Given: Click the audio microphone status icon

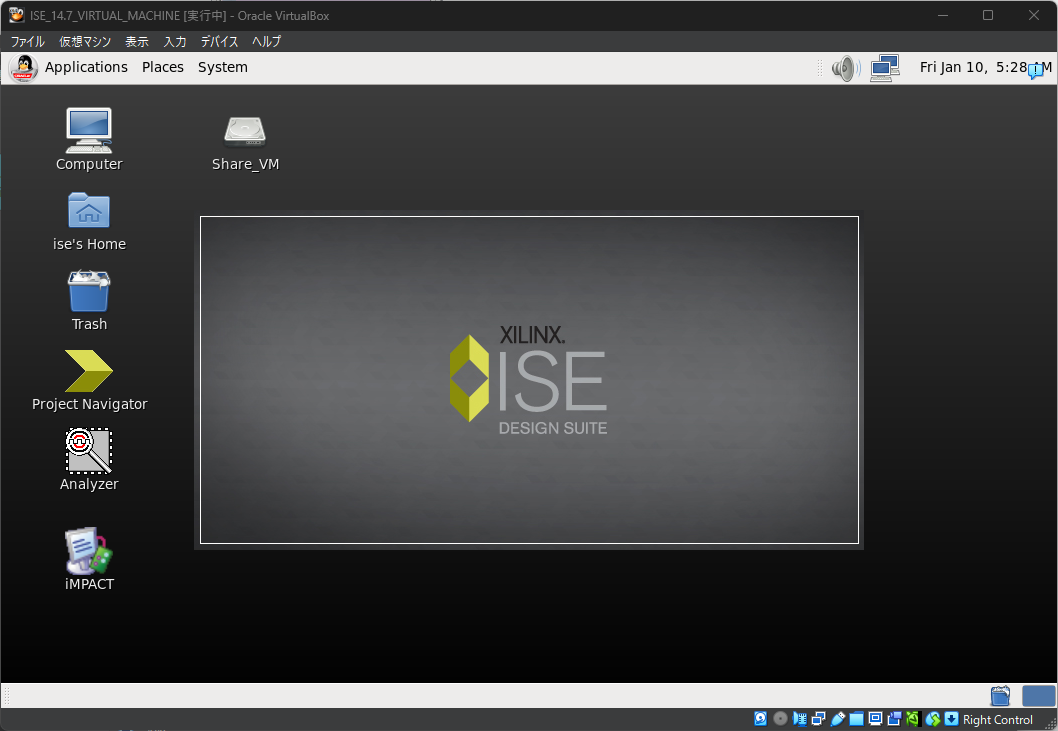Looking at the screenshot, I should click(x=800, y=719).
